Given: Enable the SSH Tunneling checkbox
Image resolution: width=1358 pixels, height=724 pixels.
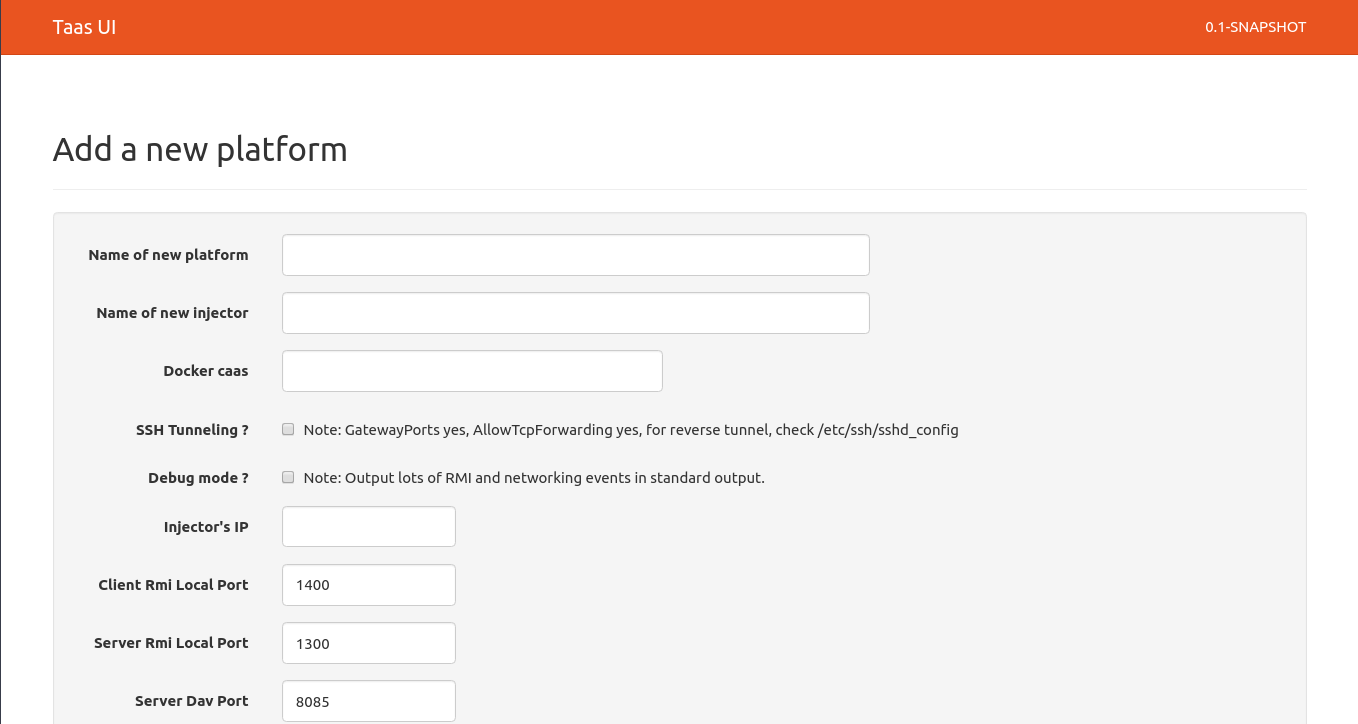Looking at the screenshot, I should (x=288, y=429).
